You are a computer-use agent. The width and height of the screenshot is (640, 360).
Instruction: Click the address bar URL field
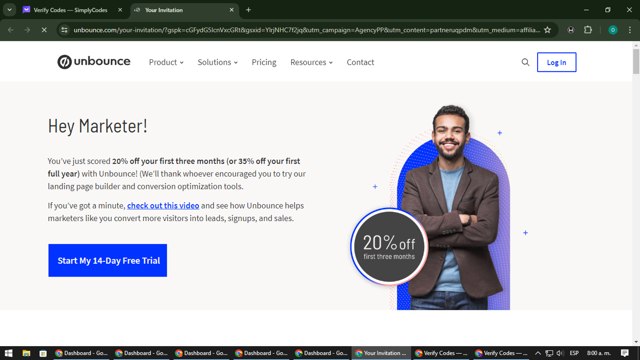(x=306, y=30)
